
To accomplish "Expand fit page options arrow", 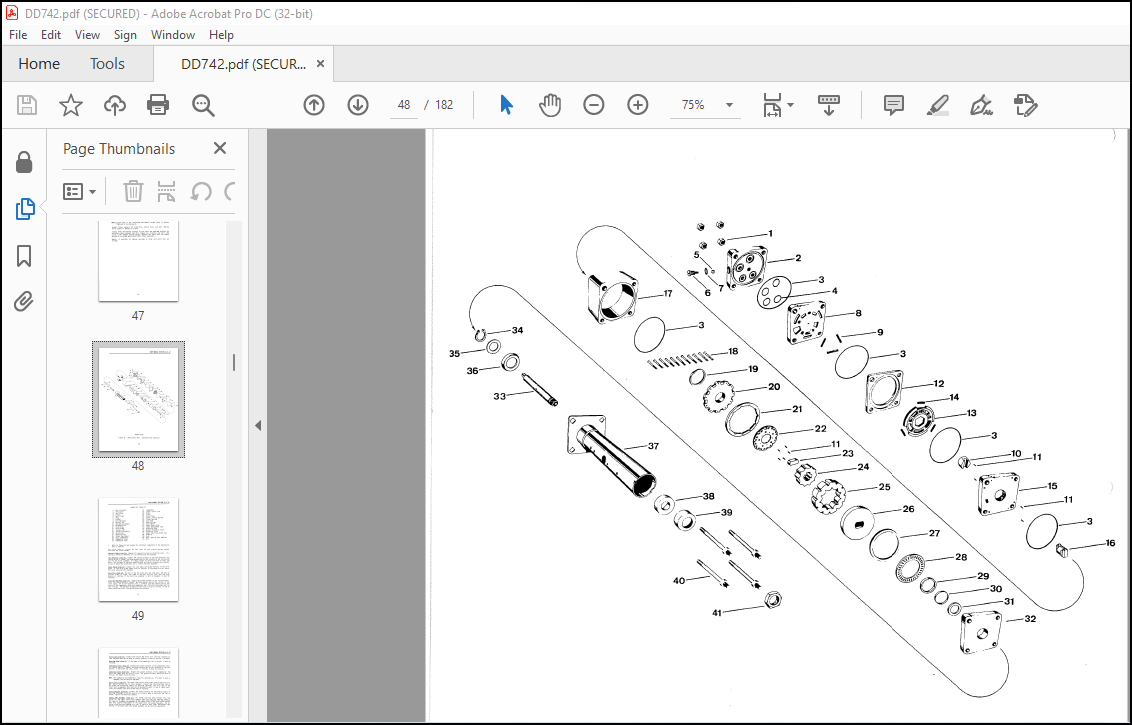I will pyautogui.click(x=791, y=105).
